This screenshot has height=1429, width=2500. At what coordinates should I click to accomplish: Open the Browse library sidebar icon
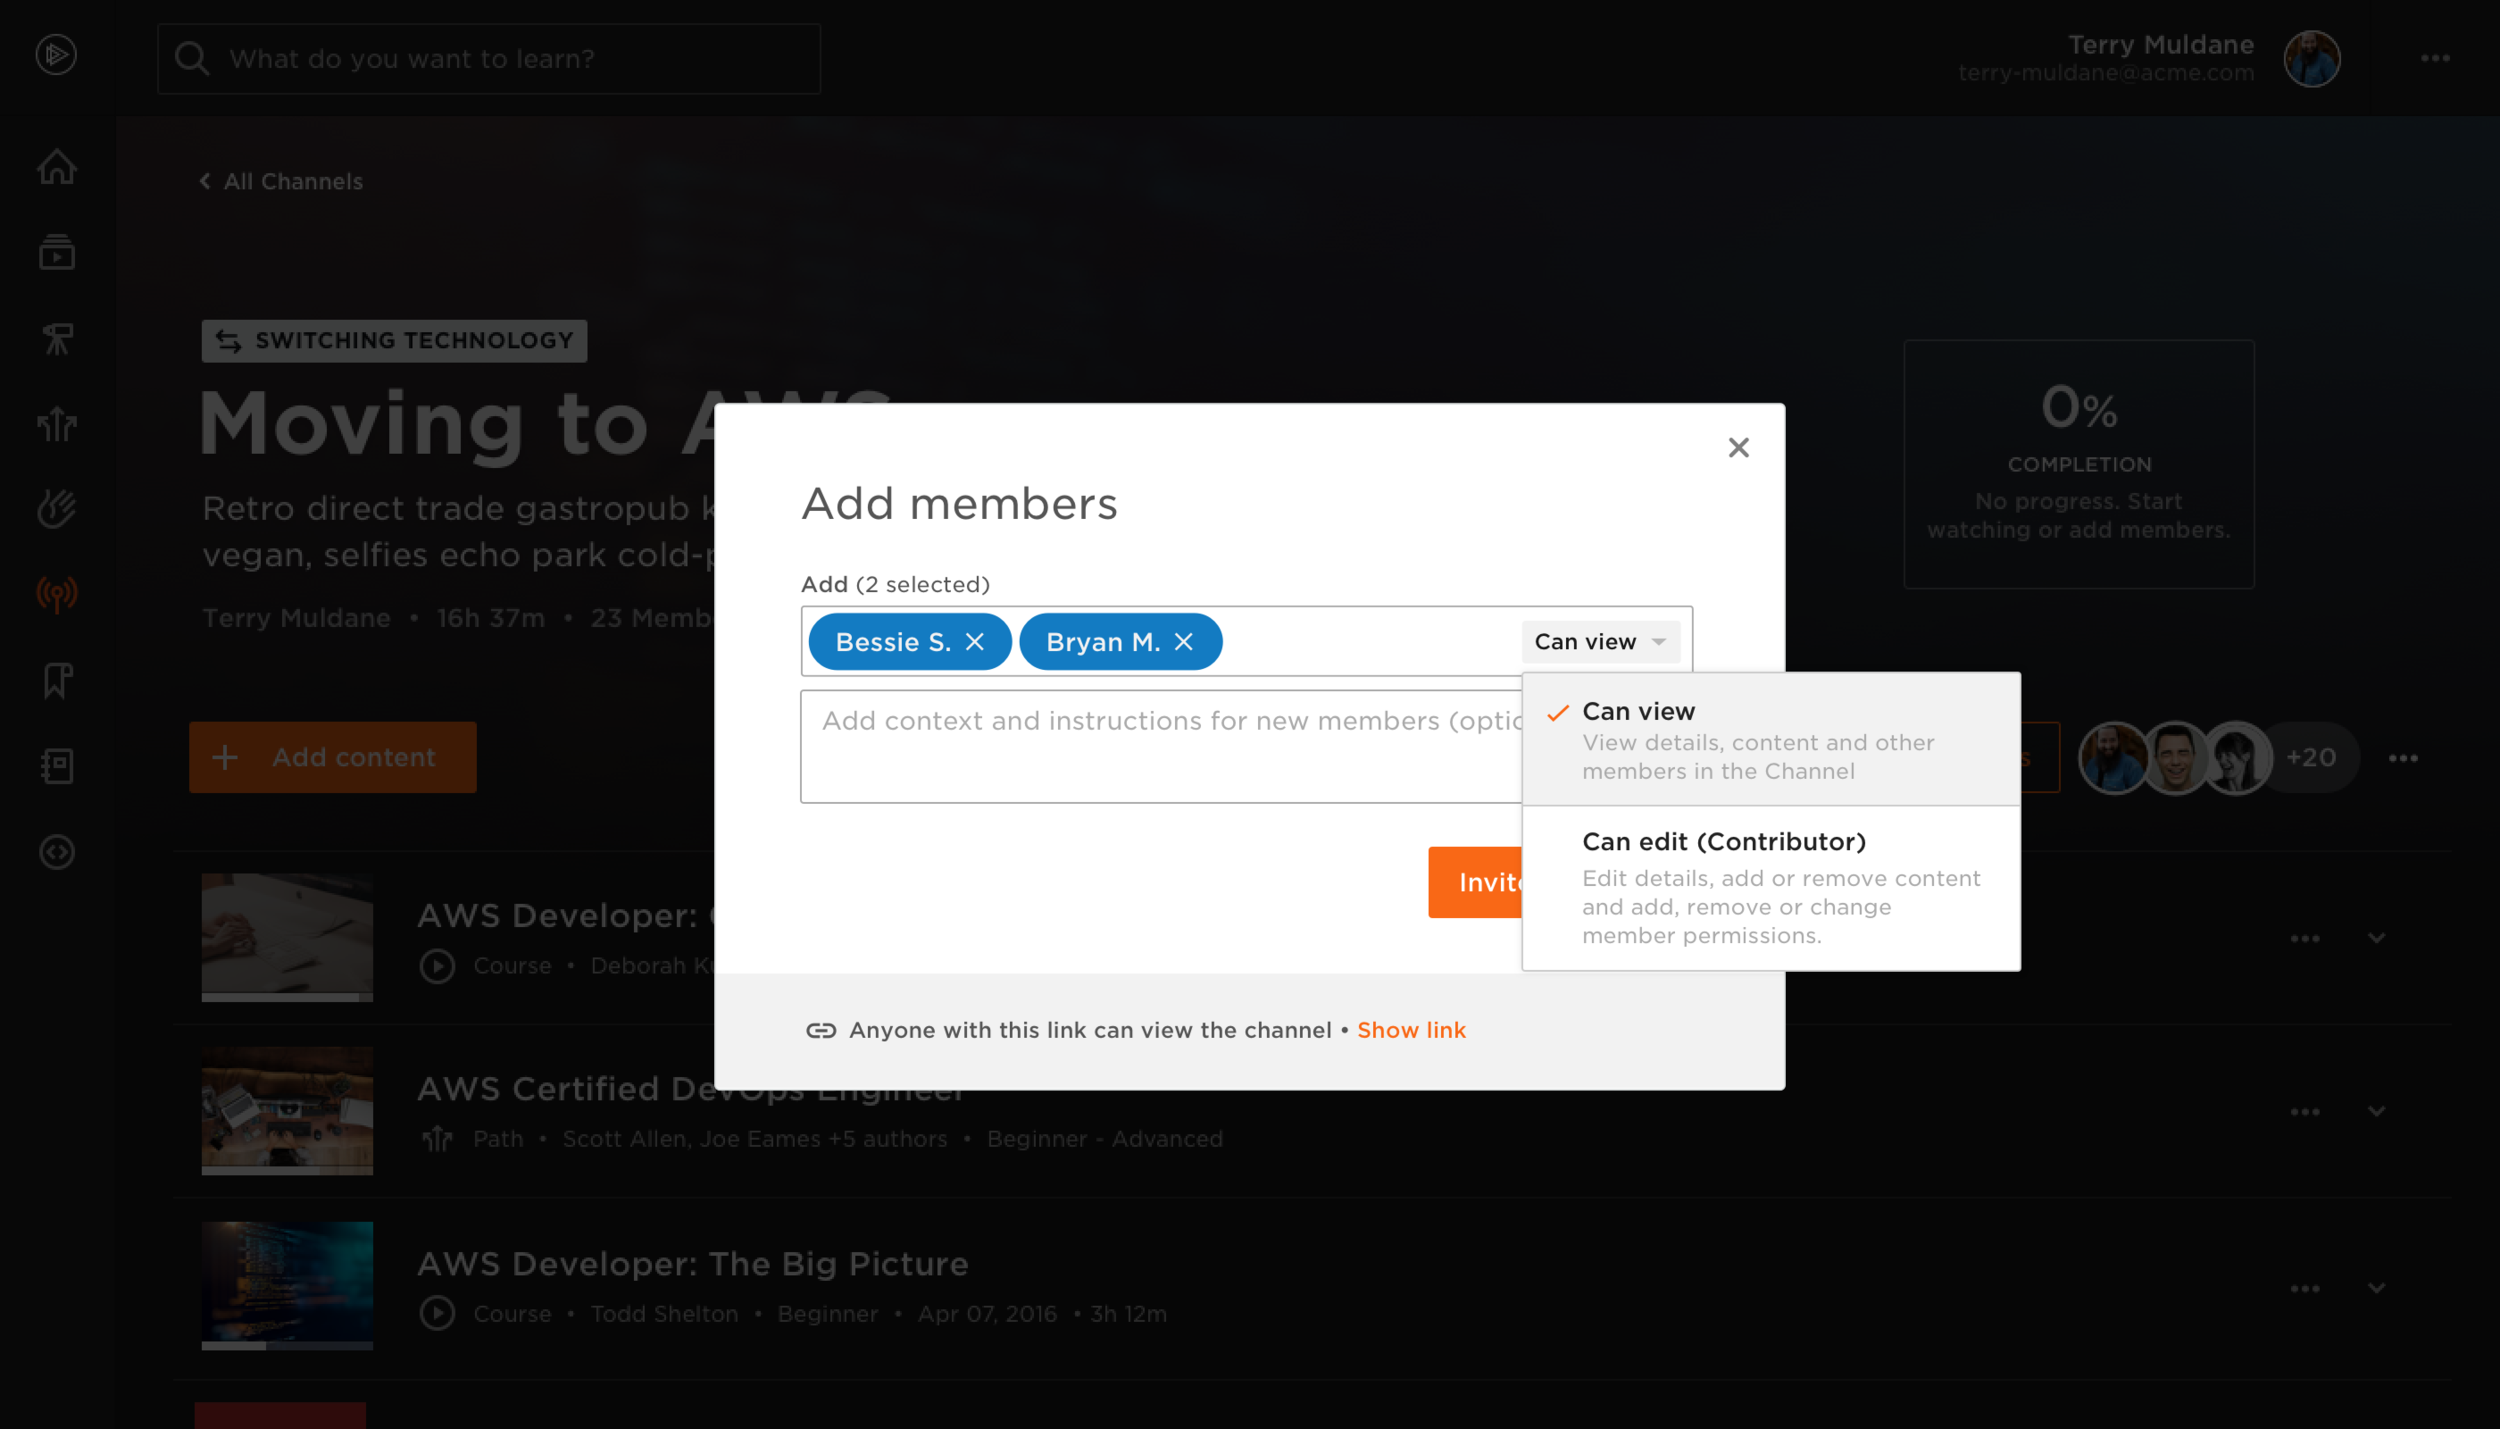(x=57, y=252)
